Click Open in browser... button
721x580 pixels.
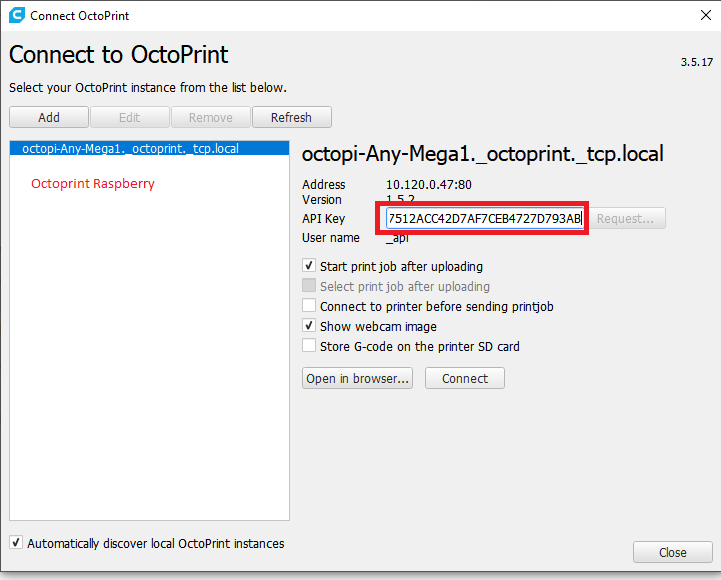click(x=357, y=378)
